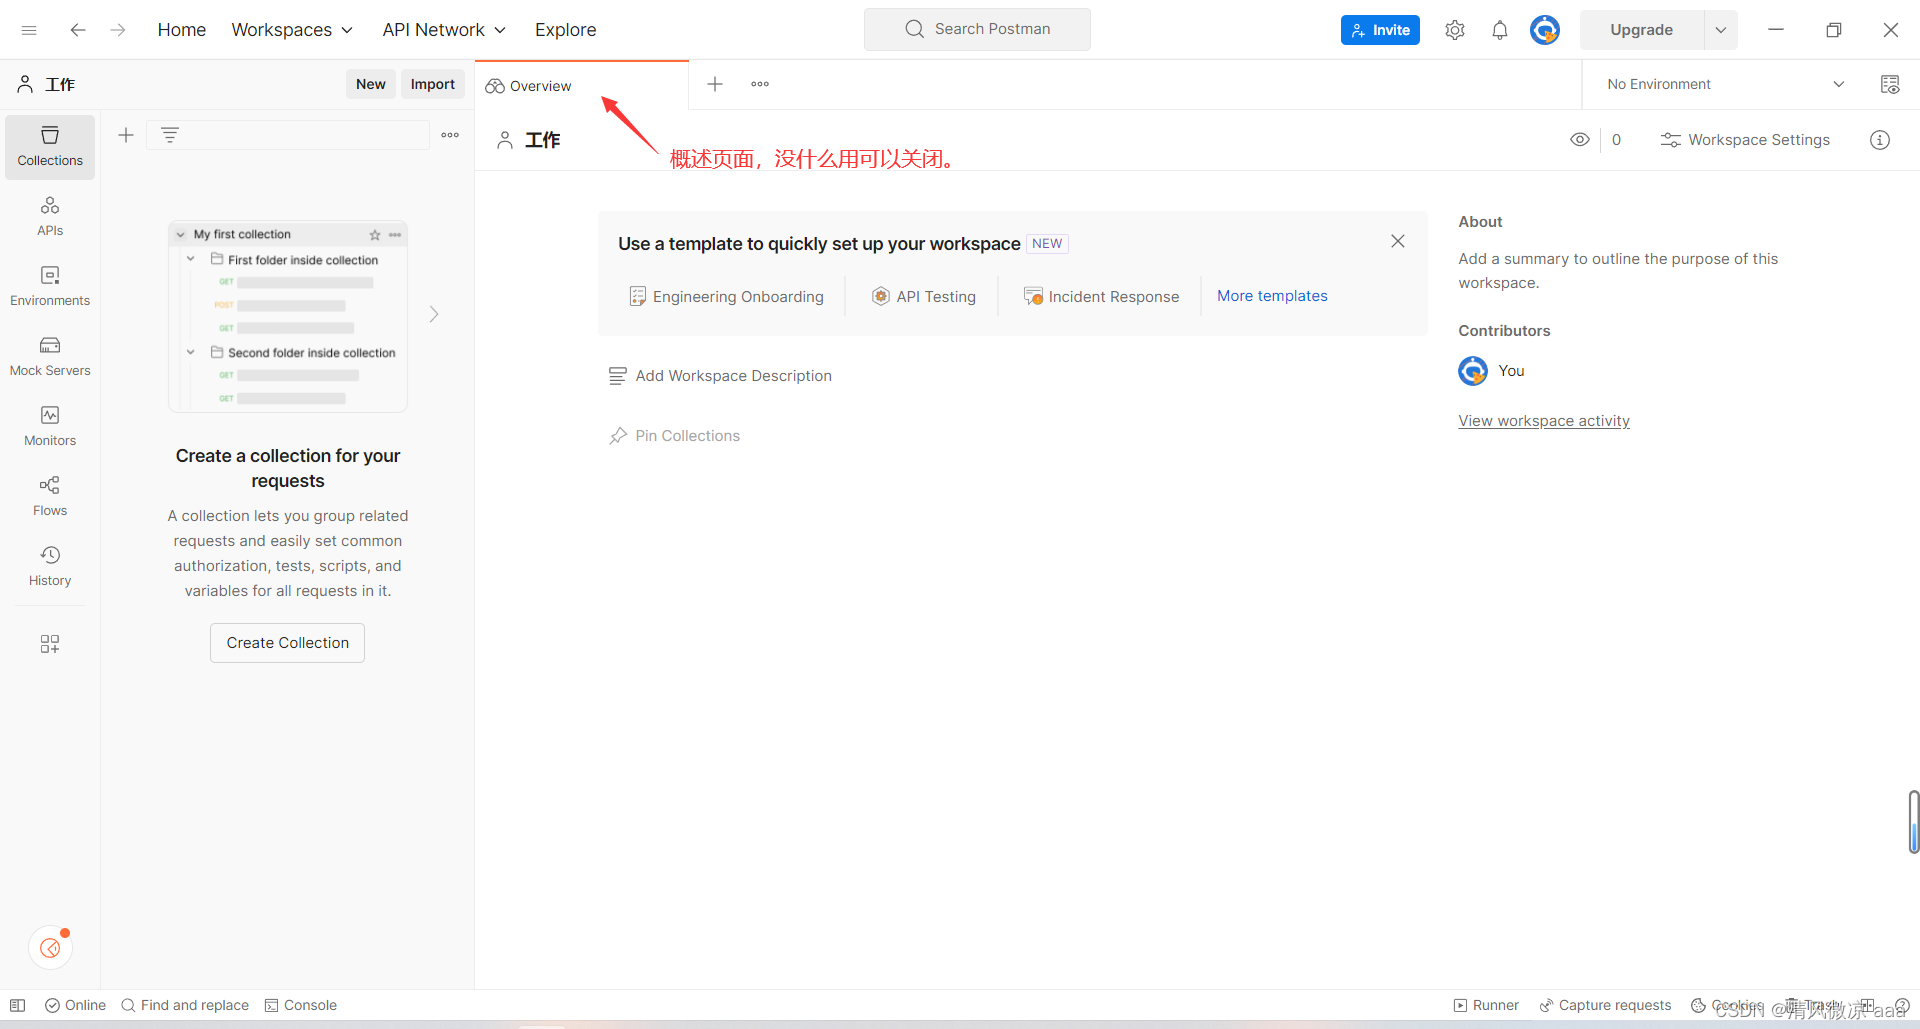The height and width of the screenshot is (1029, 1920).
Task: Dismiss the template banner with X
Action: [1398, 241]
